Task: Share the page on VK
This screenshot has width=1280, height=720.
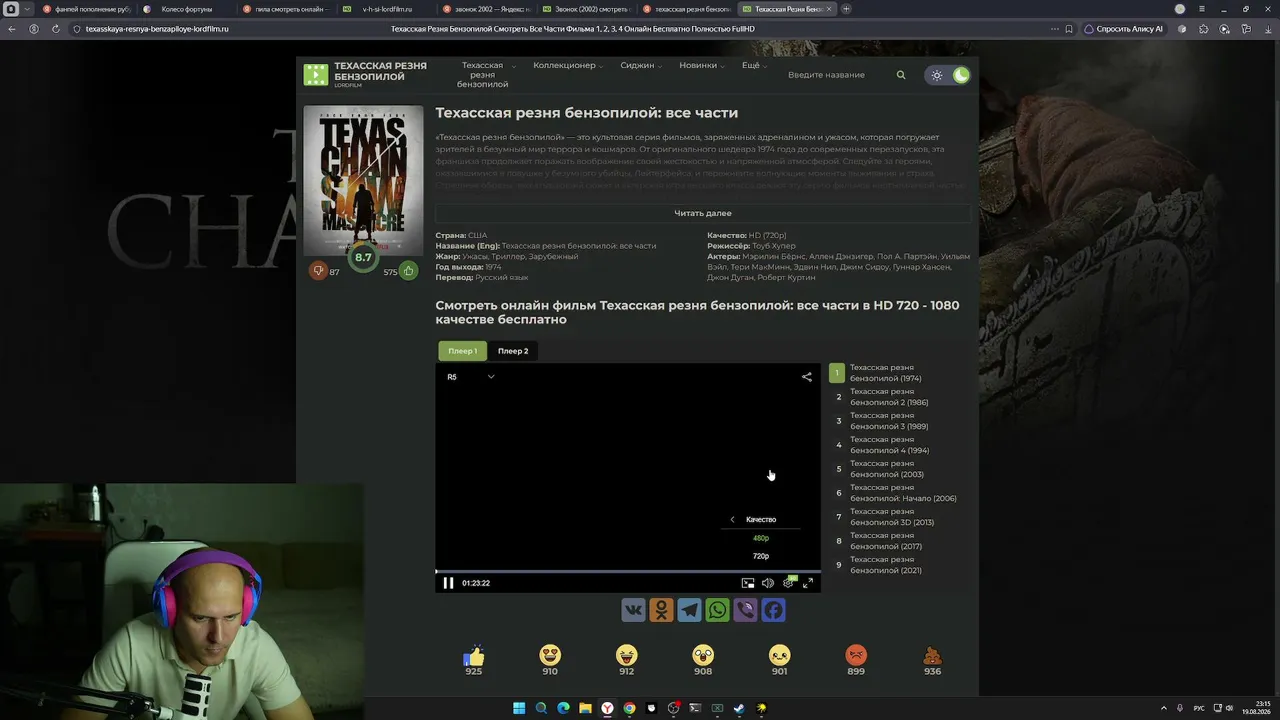Action: point(633,610)
